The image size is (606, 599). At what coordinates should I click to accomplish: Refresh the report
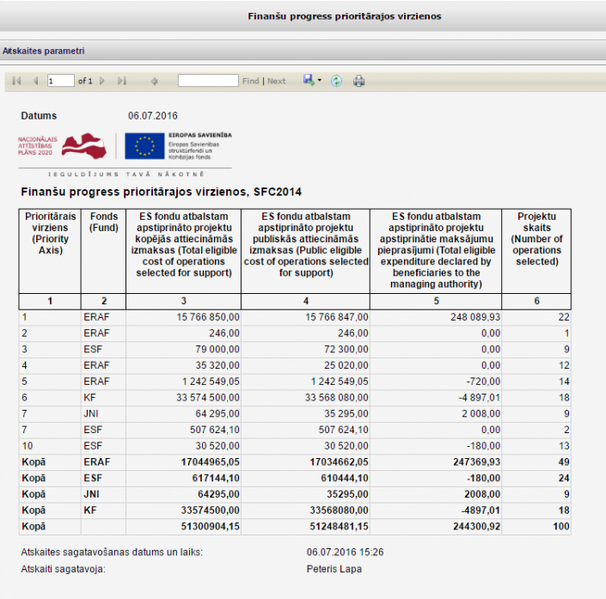337,81
